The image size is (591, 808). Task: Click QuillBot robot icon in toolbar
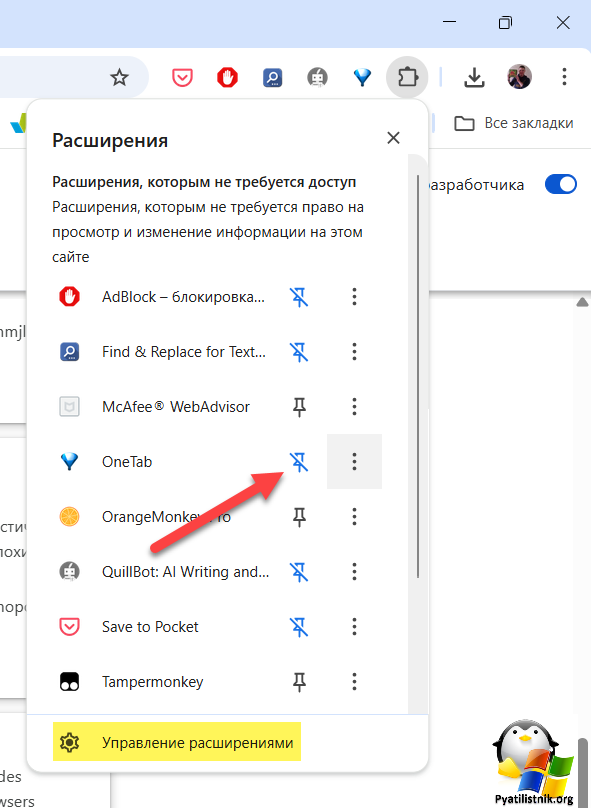pyautogui.click(x=317, y=78)
